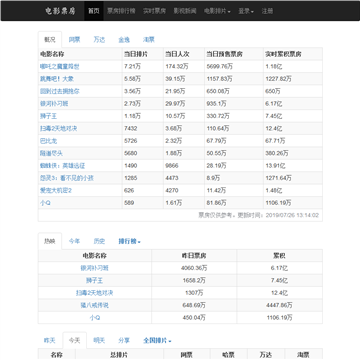Open movie link 哪吒之魔童降世
Viewport: 360px width, 360px height.
[60, 67]
